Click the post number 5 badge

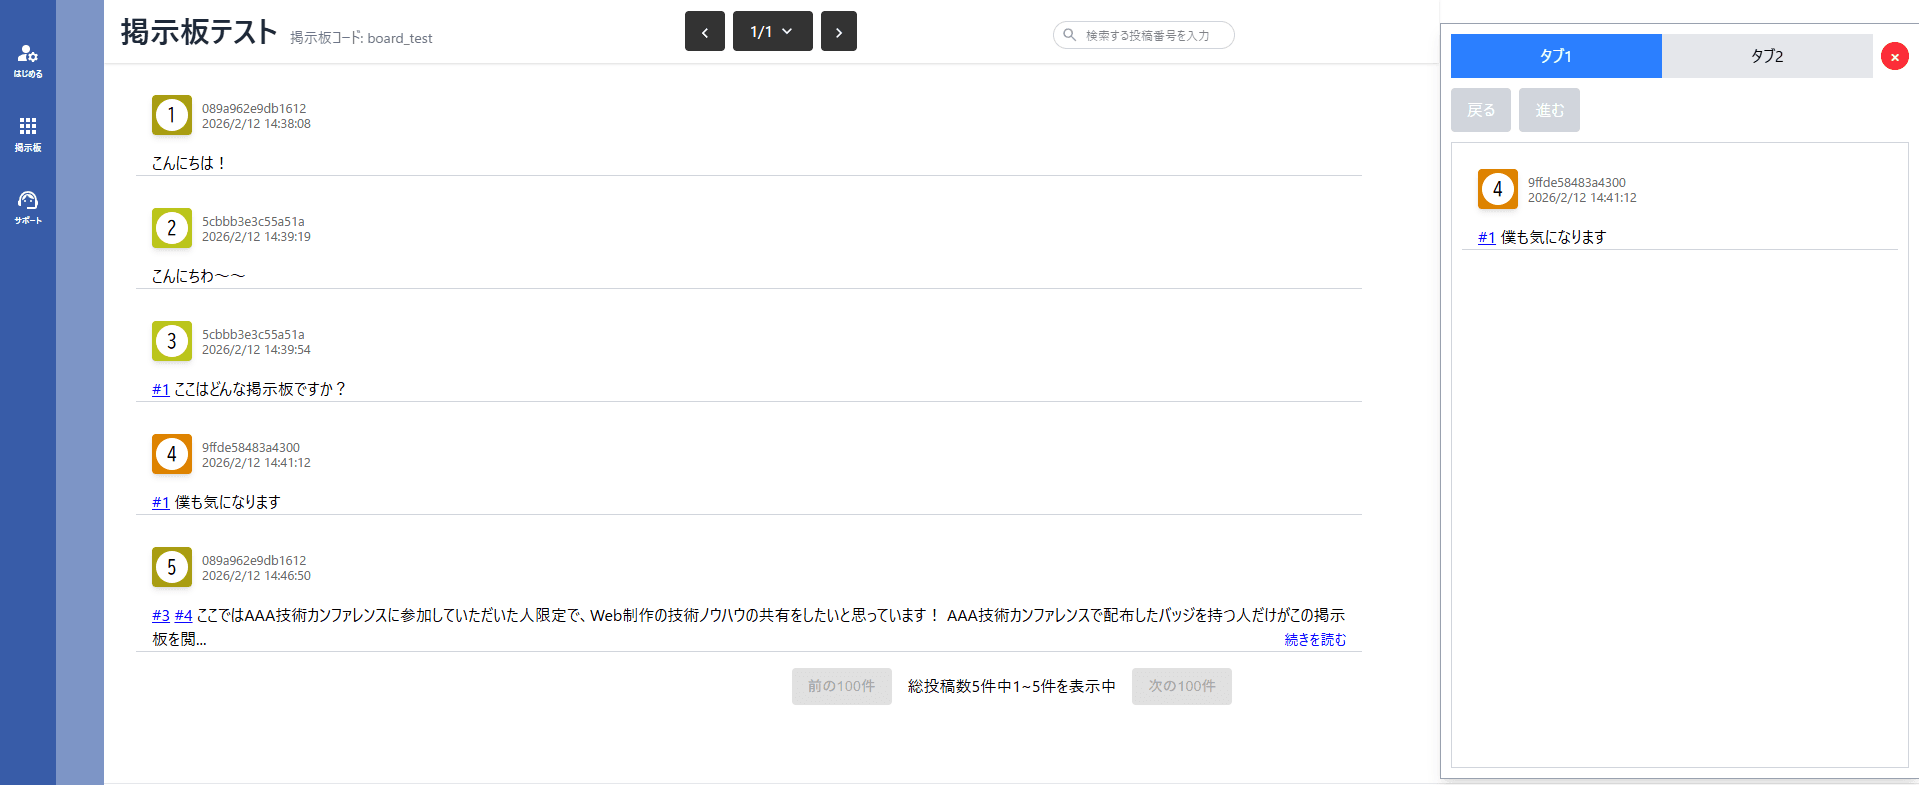pos(172,567)
